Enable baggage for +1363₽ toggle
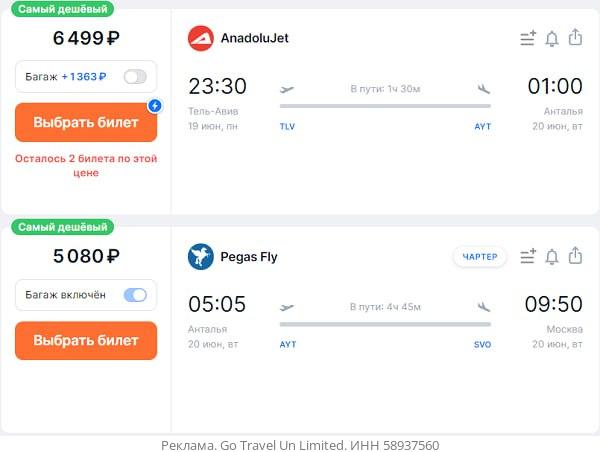The image size is (600, 452). pos(134,77)
